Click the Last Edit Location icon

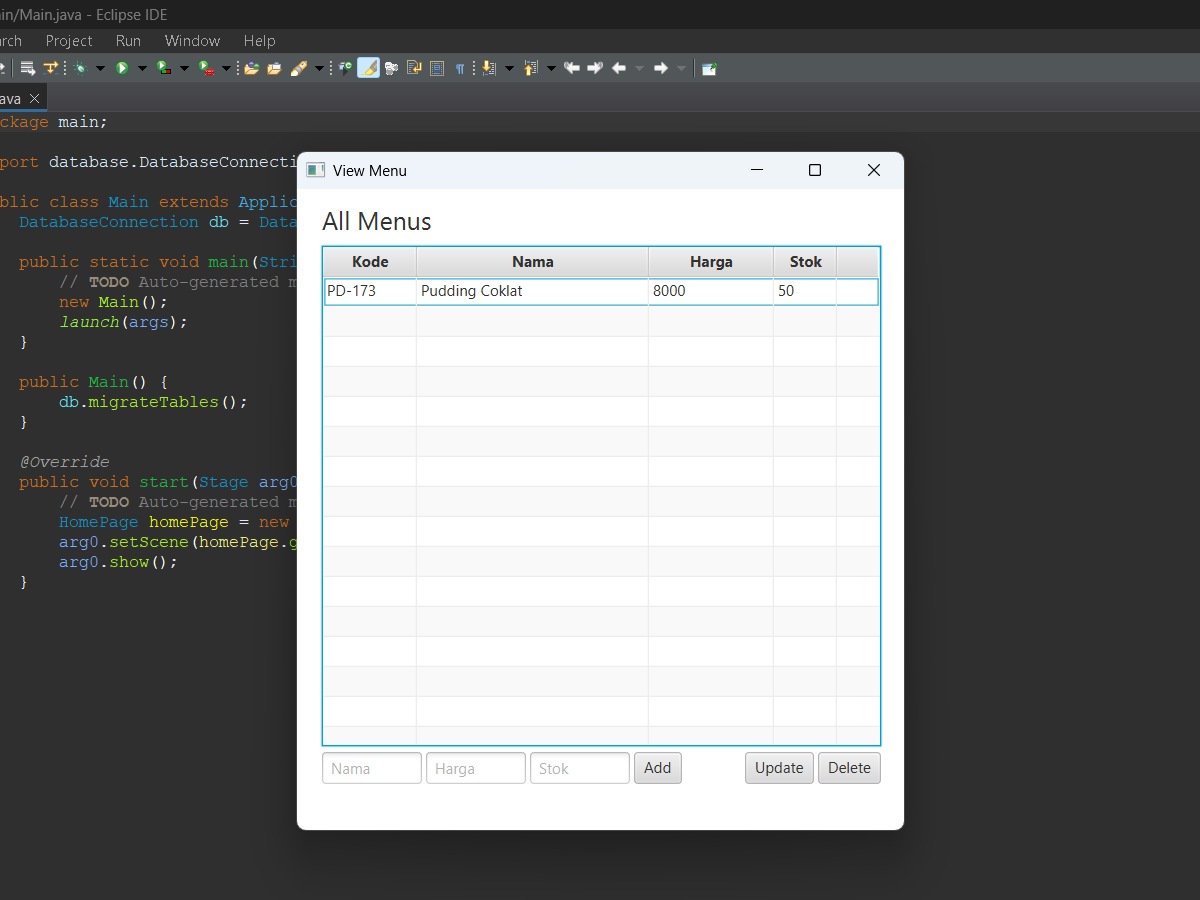tap(572, 68)
